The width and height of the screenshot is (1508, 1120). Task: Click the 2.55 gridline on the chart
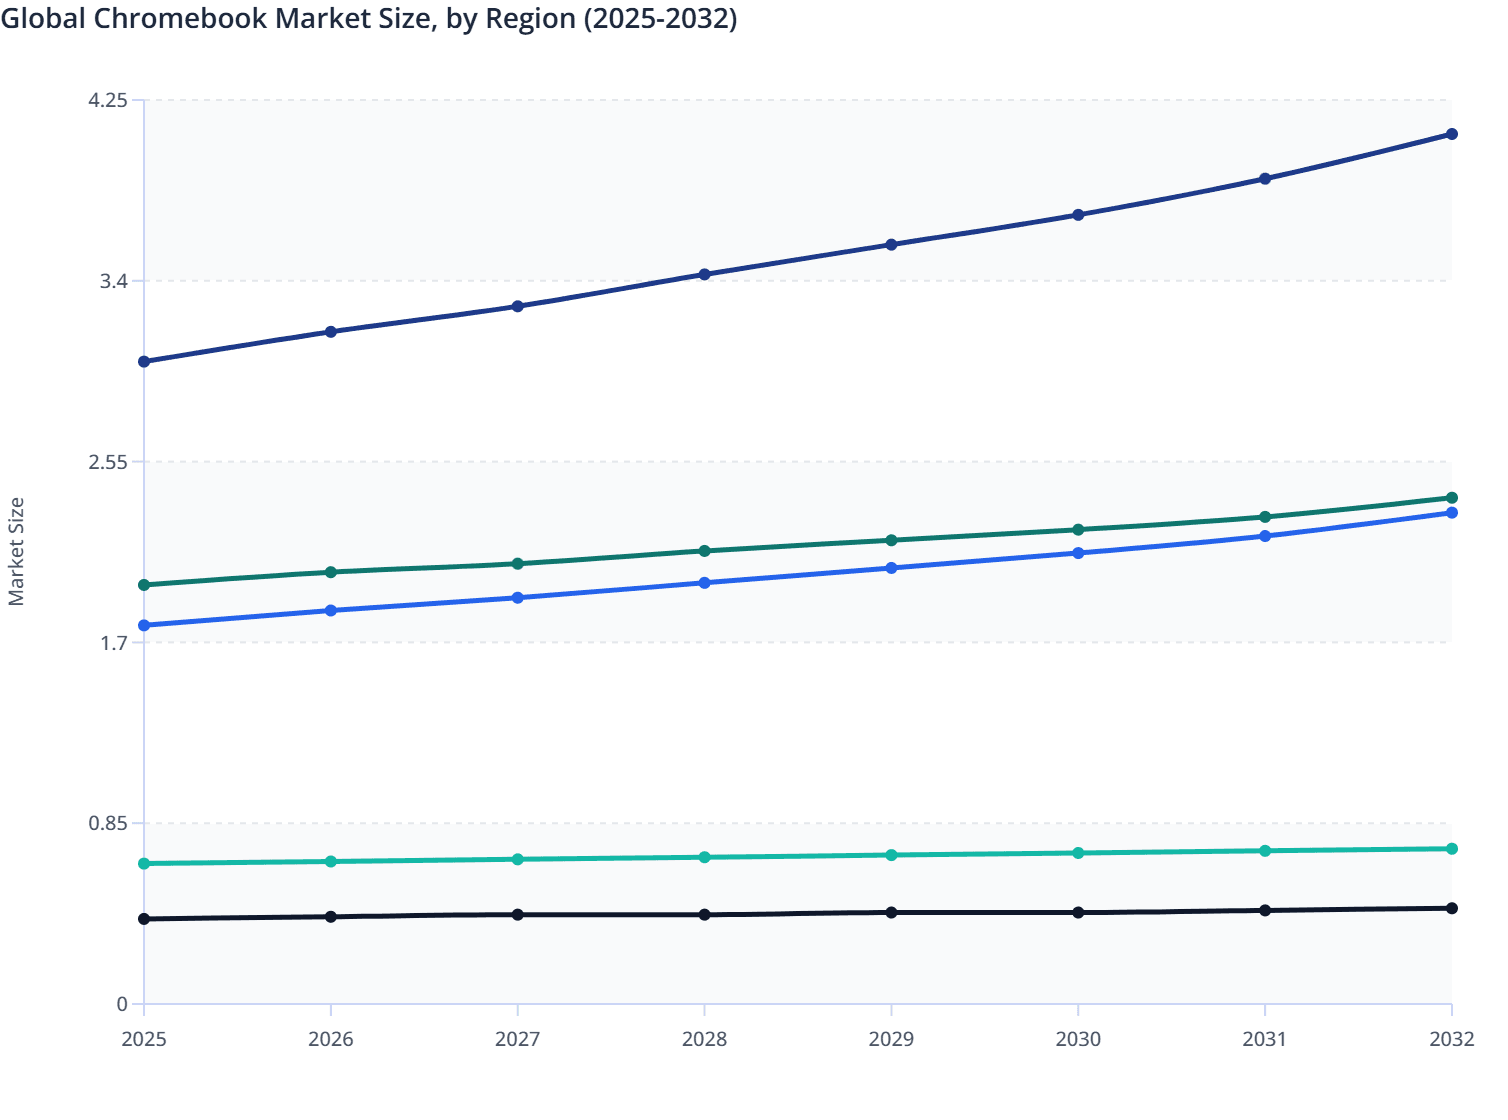point(790,462)
